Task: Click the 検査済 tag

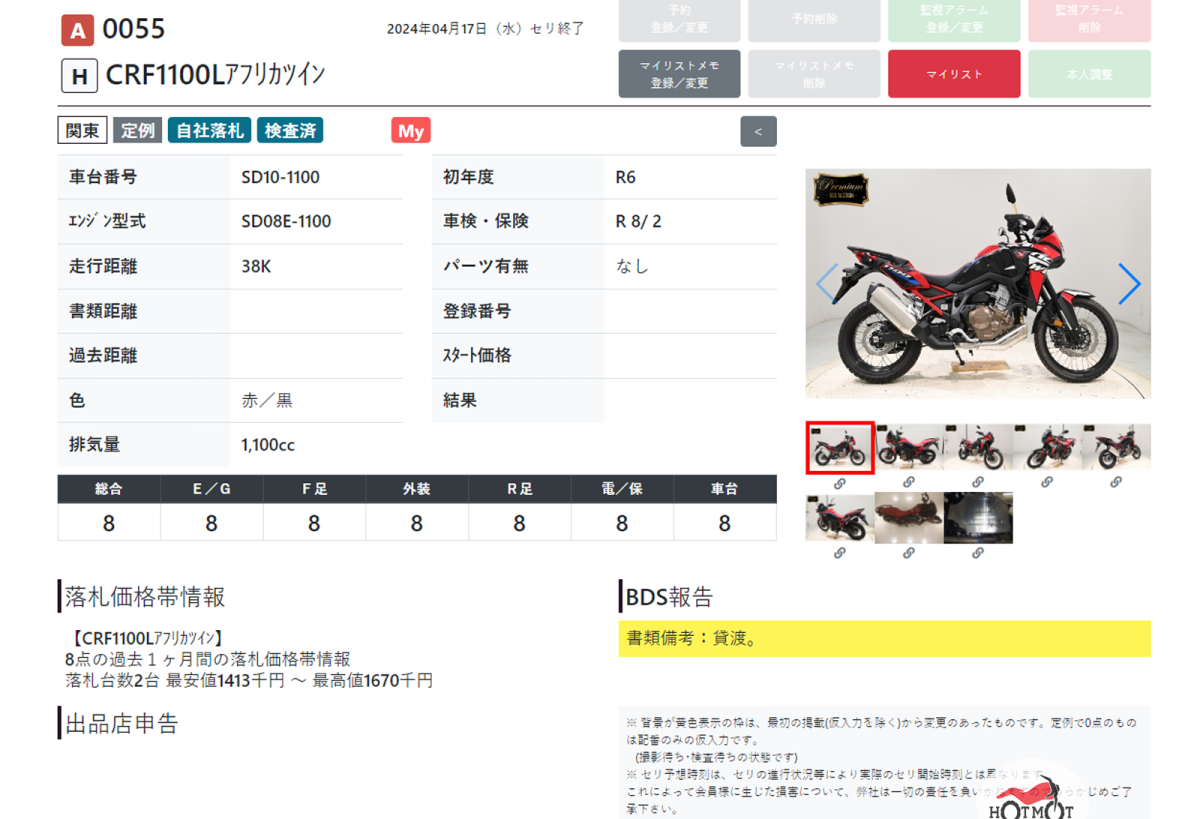Action: 290,131
